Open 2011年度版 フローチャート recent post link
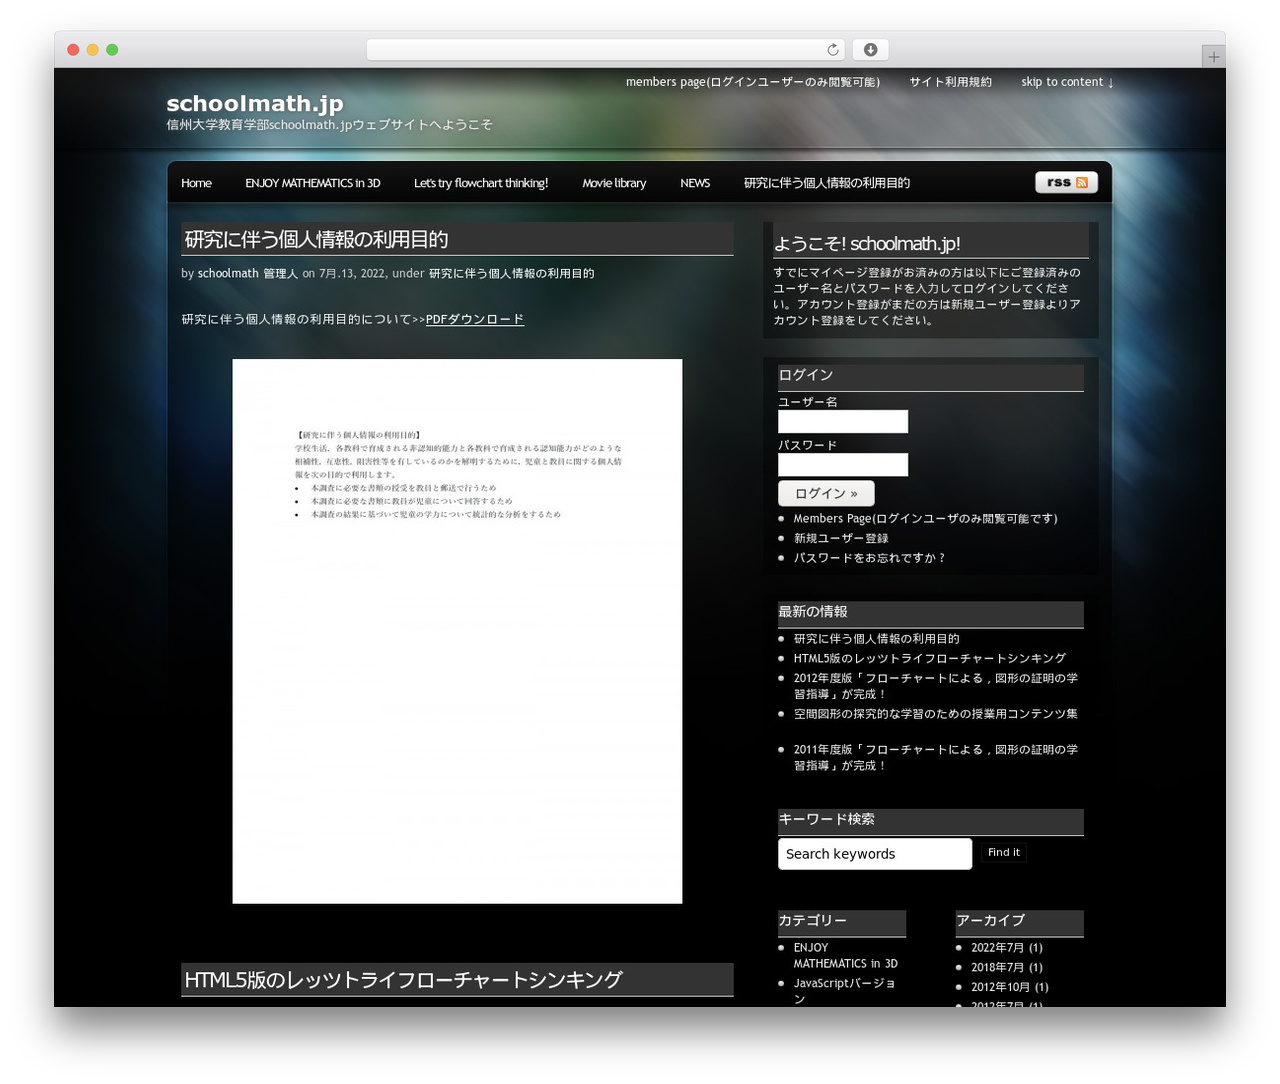The image size is (1280, 1084). [936, 757]
